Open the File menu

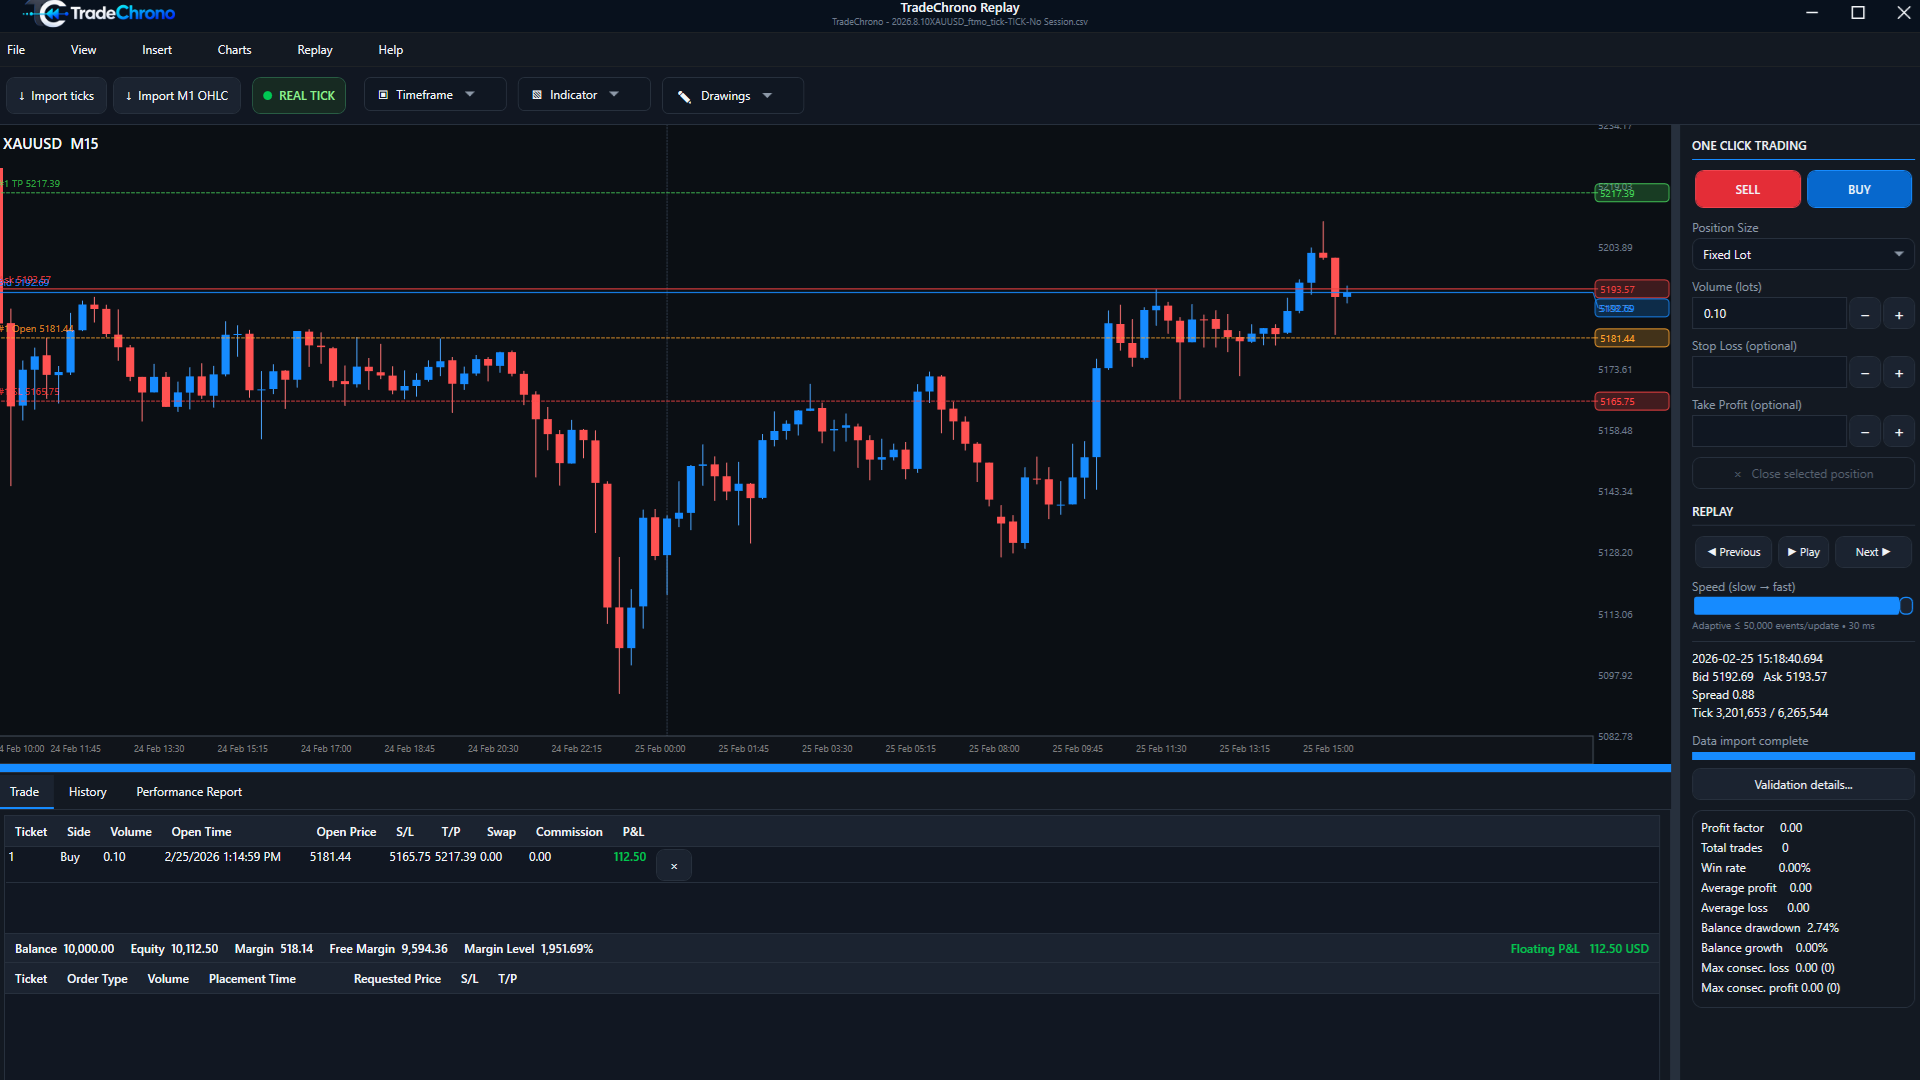pos(16,50)
